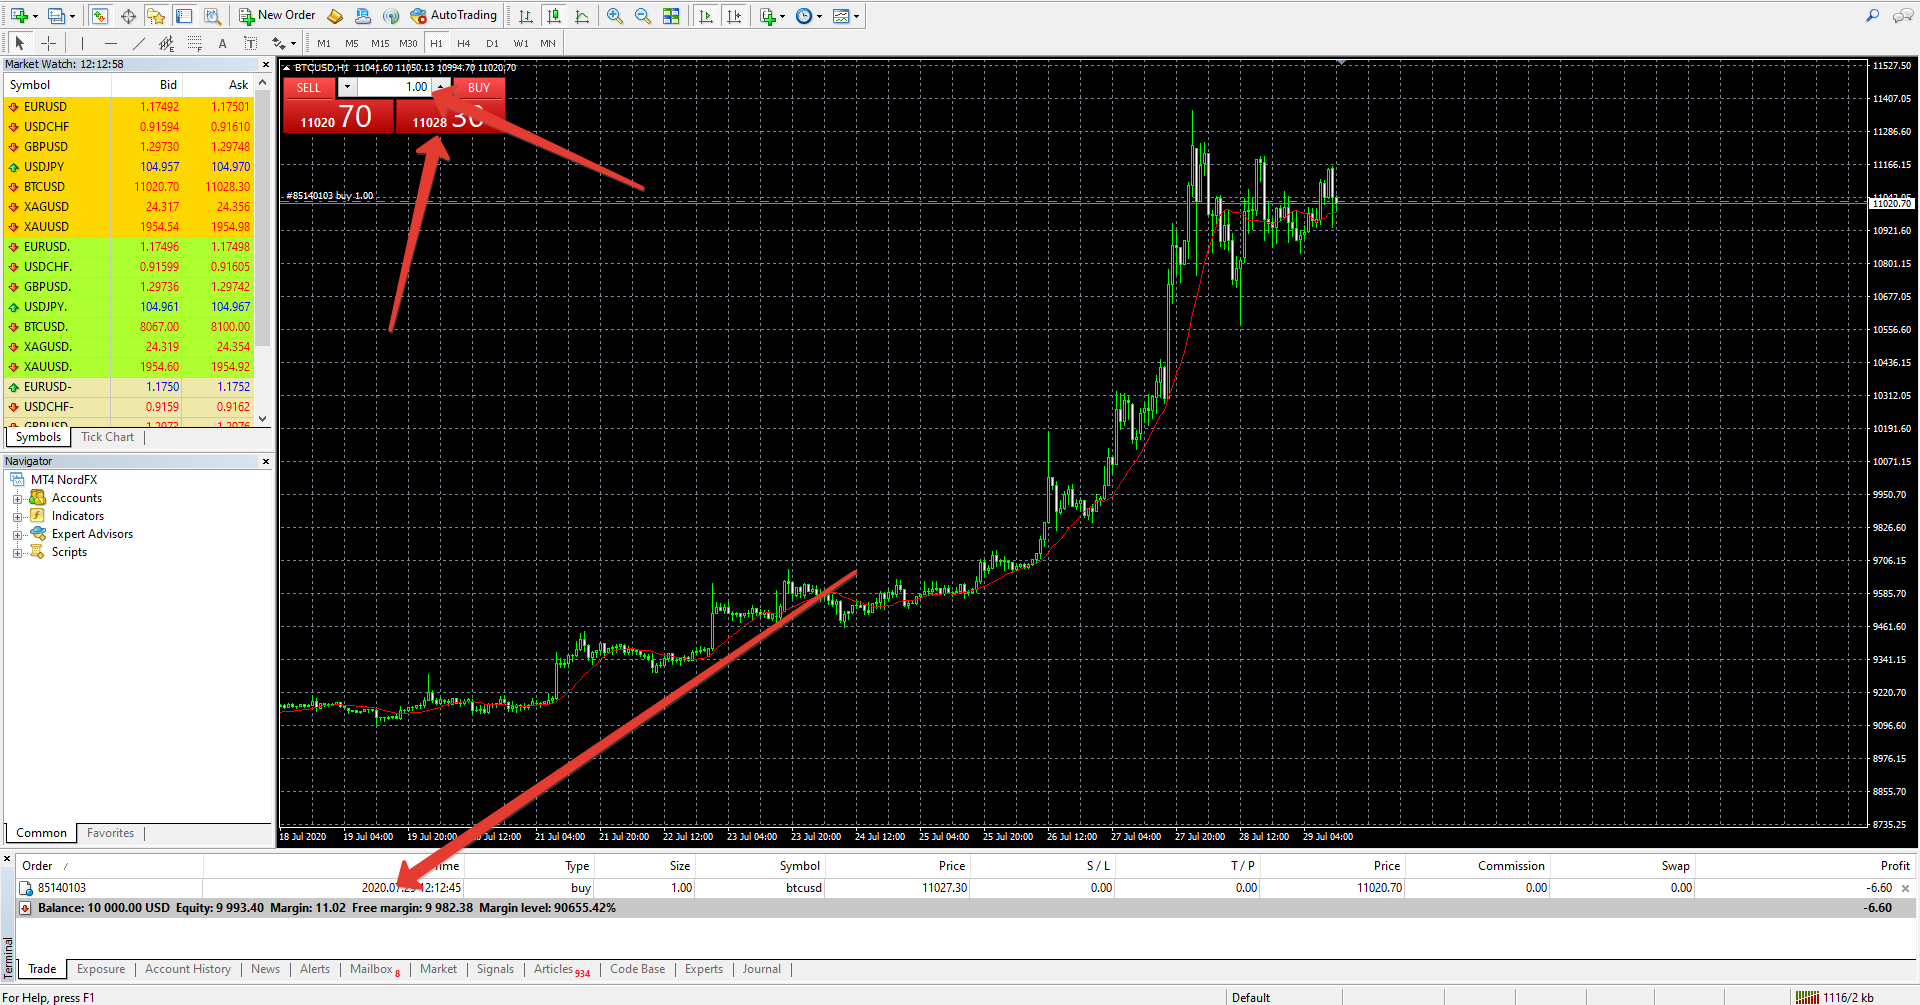Switch timeframe to W1
The image size is (1920, 1005).
tap(521, 43)
